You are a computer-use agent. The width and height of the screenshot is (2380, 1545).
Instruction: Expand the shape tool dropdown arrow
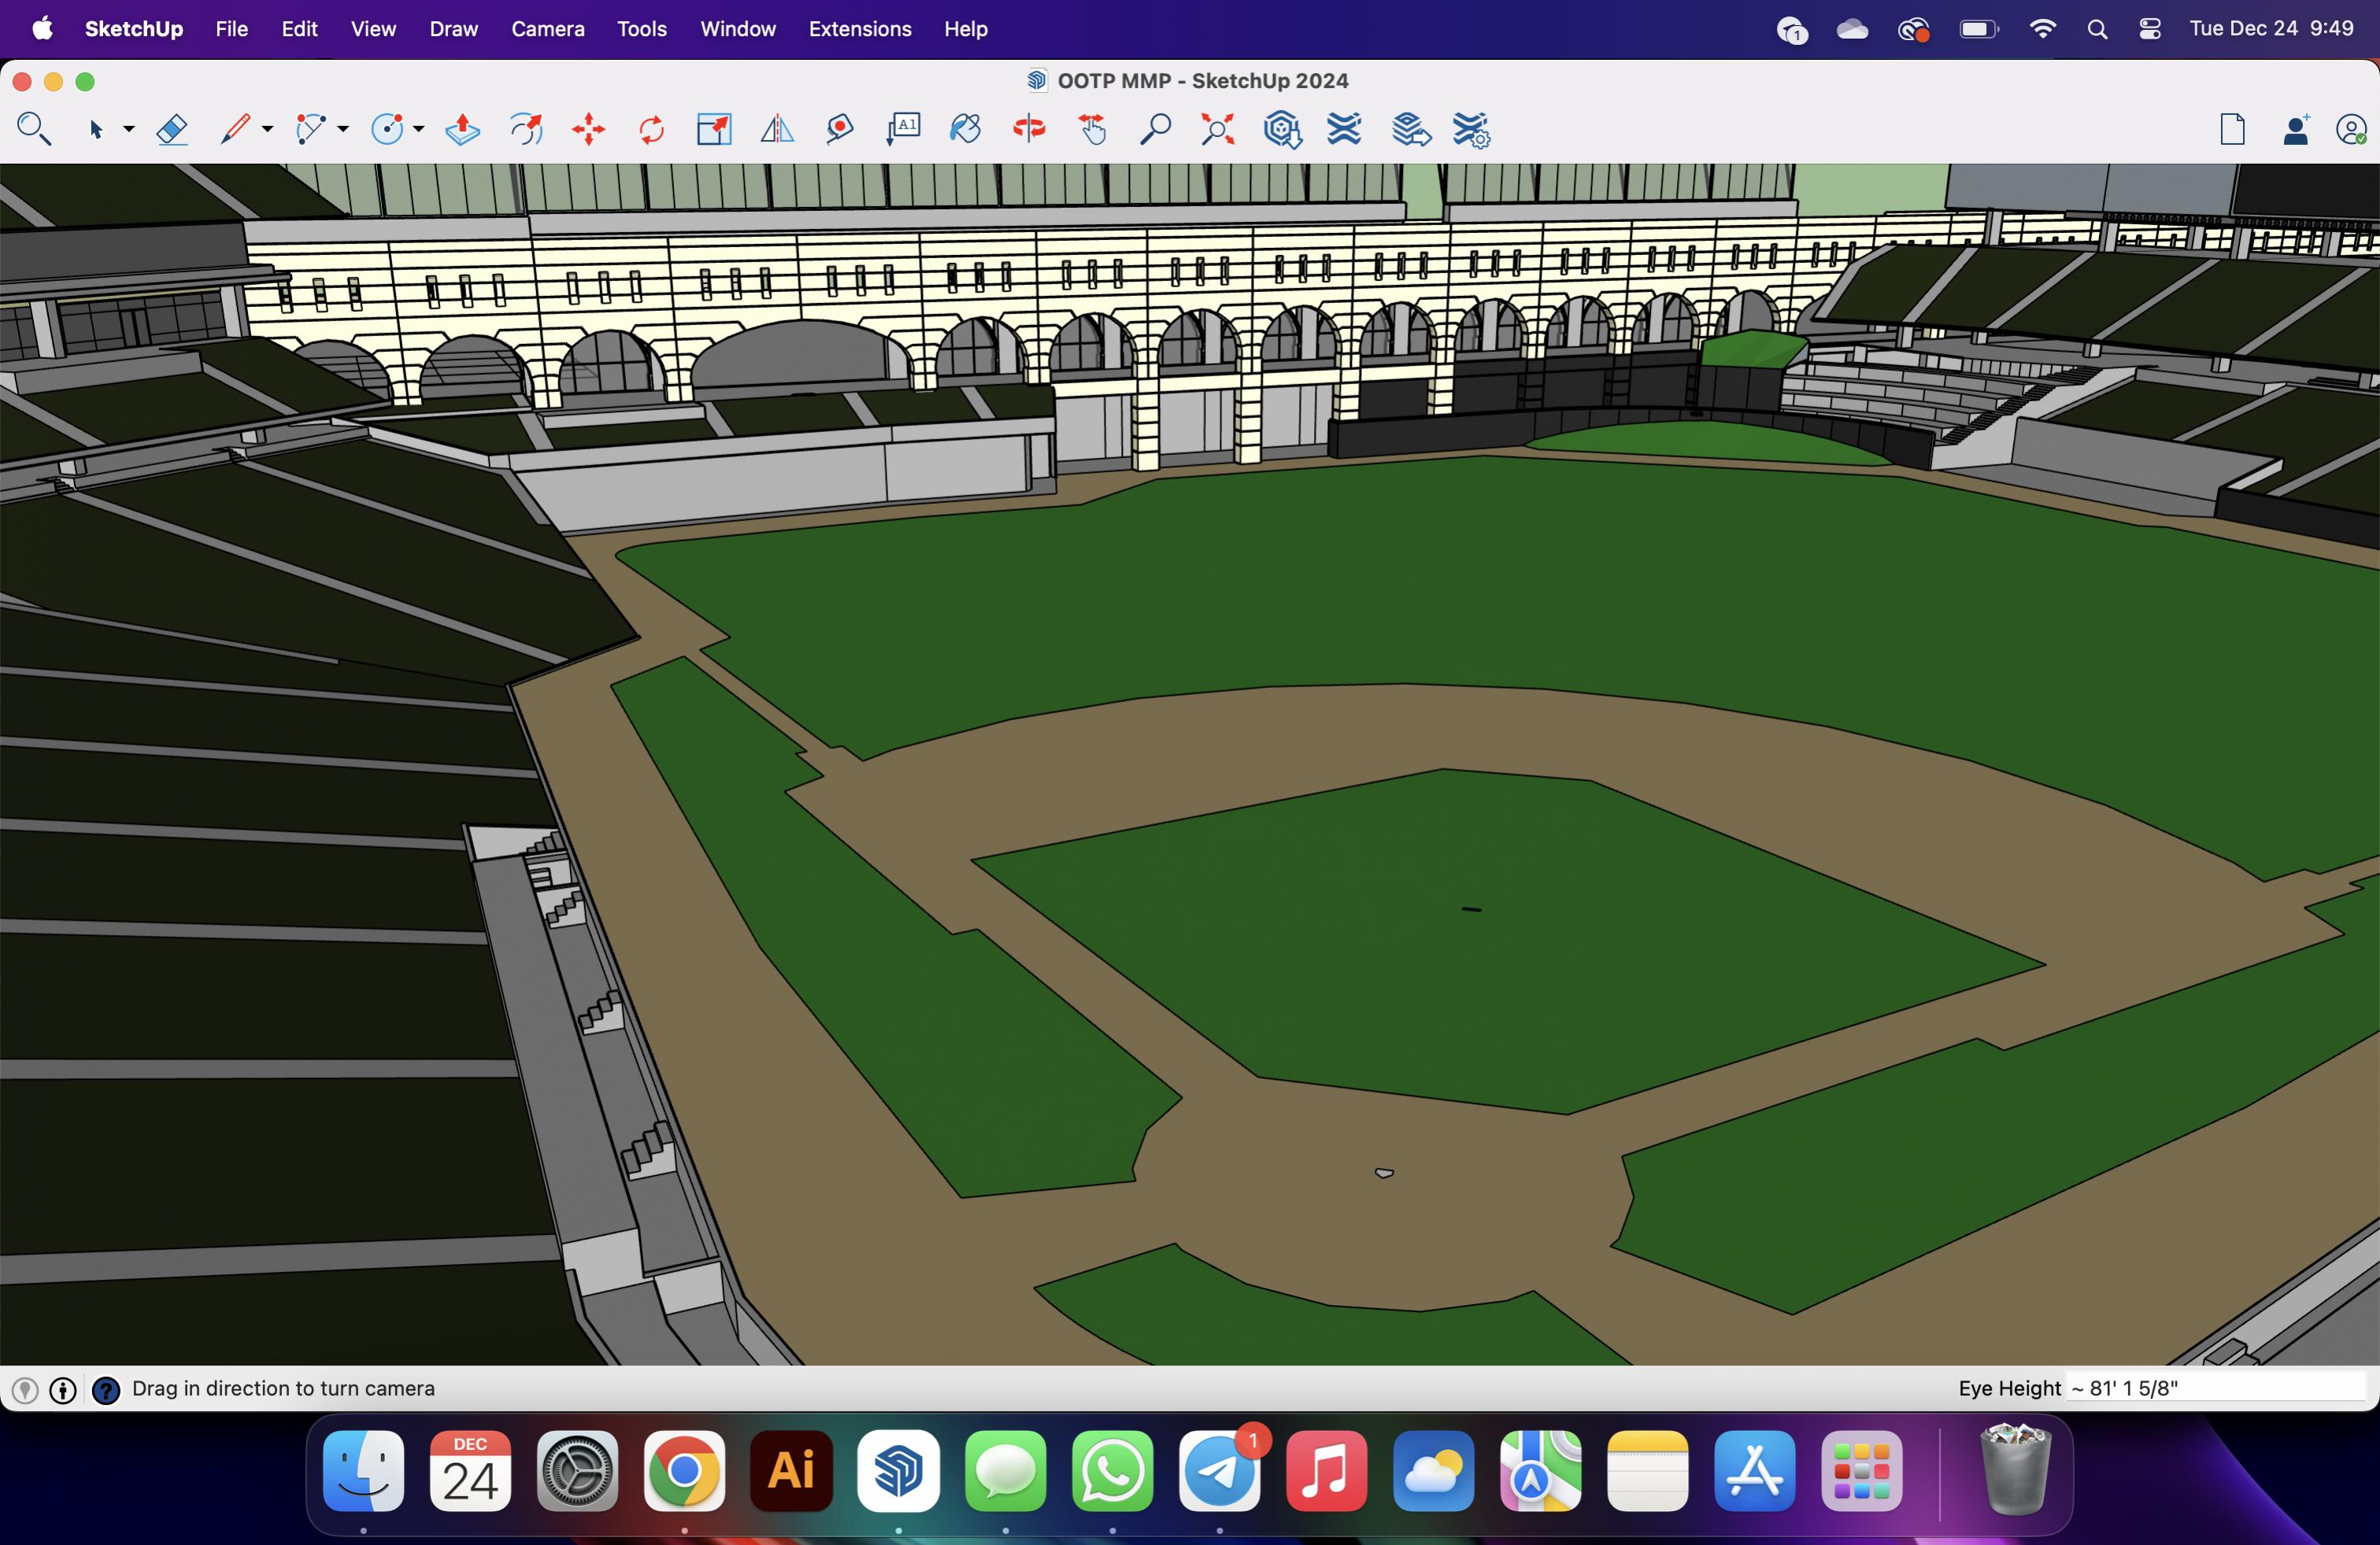[x=419, y=129]
